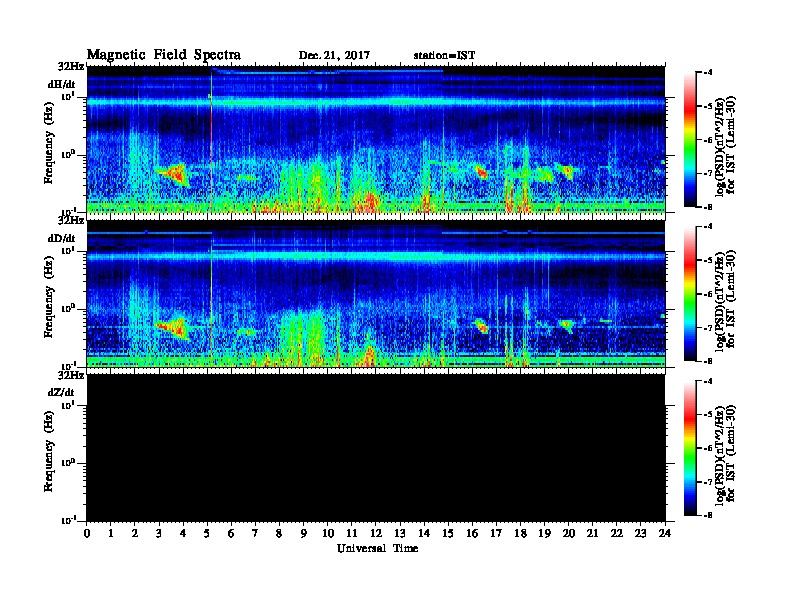Click the "dD/dt" panel label

click(x=62, y=238)
